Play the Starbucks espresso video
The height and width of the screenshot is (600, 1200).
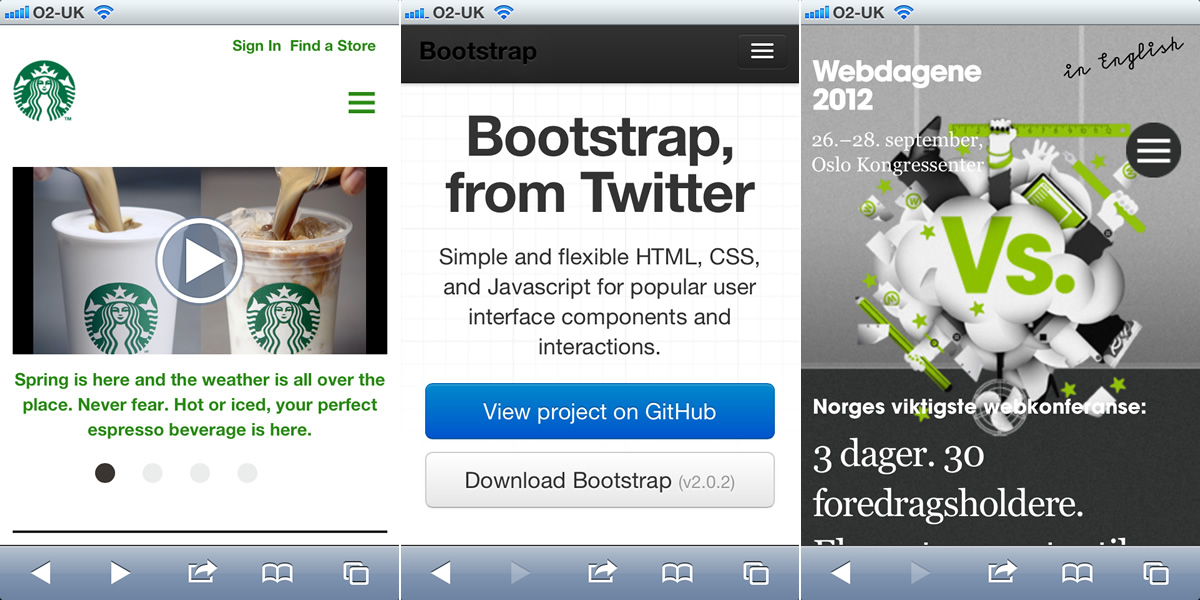pos(200,260)
